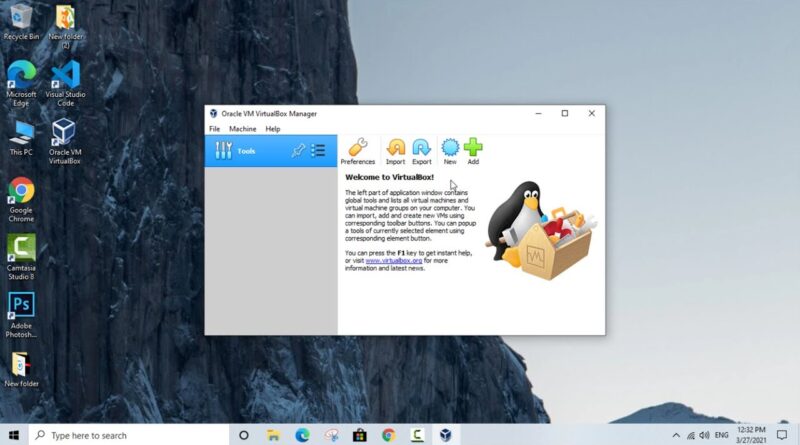This screenshot has width=800, height=445.
Task: Open File Explorer from taskbar
Action: 273,435
